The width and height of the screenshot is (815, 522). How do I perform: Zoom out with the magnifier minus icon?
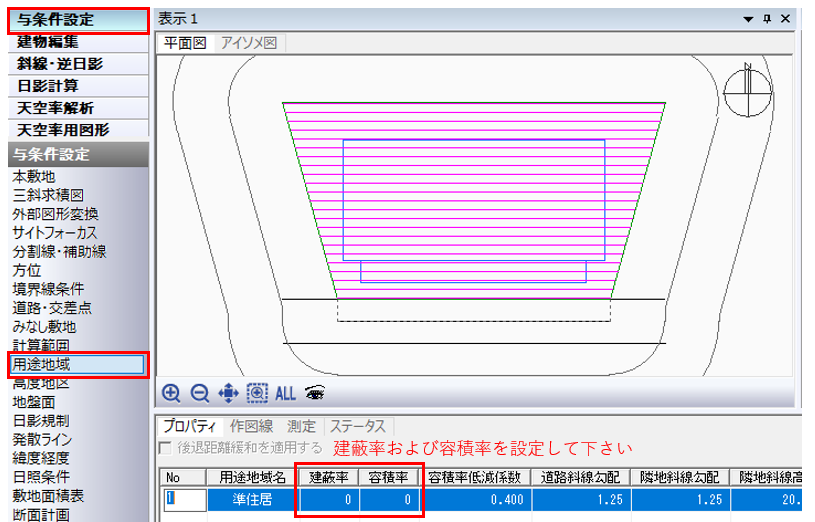(200, 393)
